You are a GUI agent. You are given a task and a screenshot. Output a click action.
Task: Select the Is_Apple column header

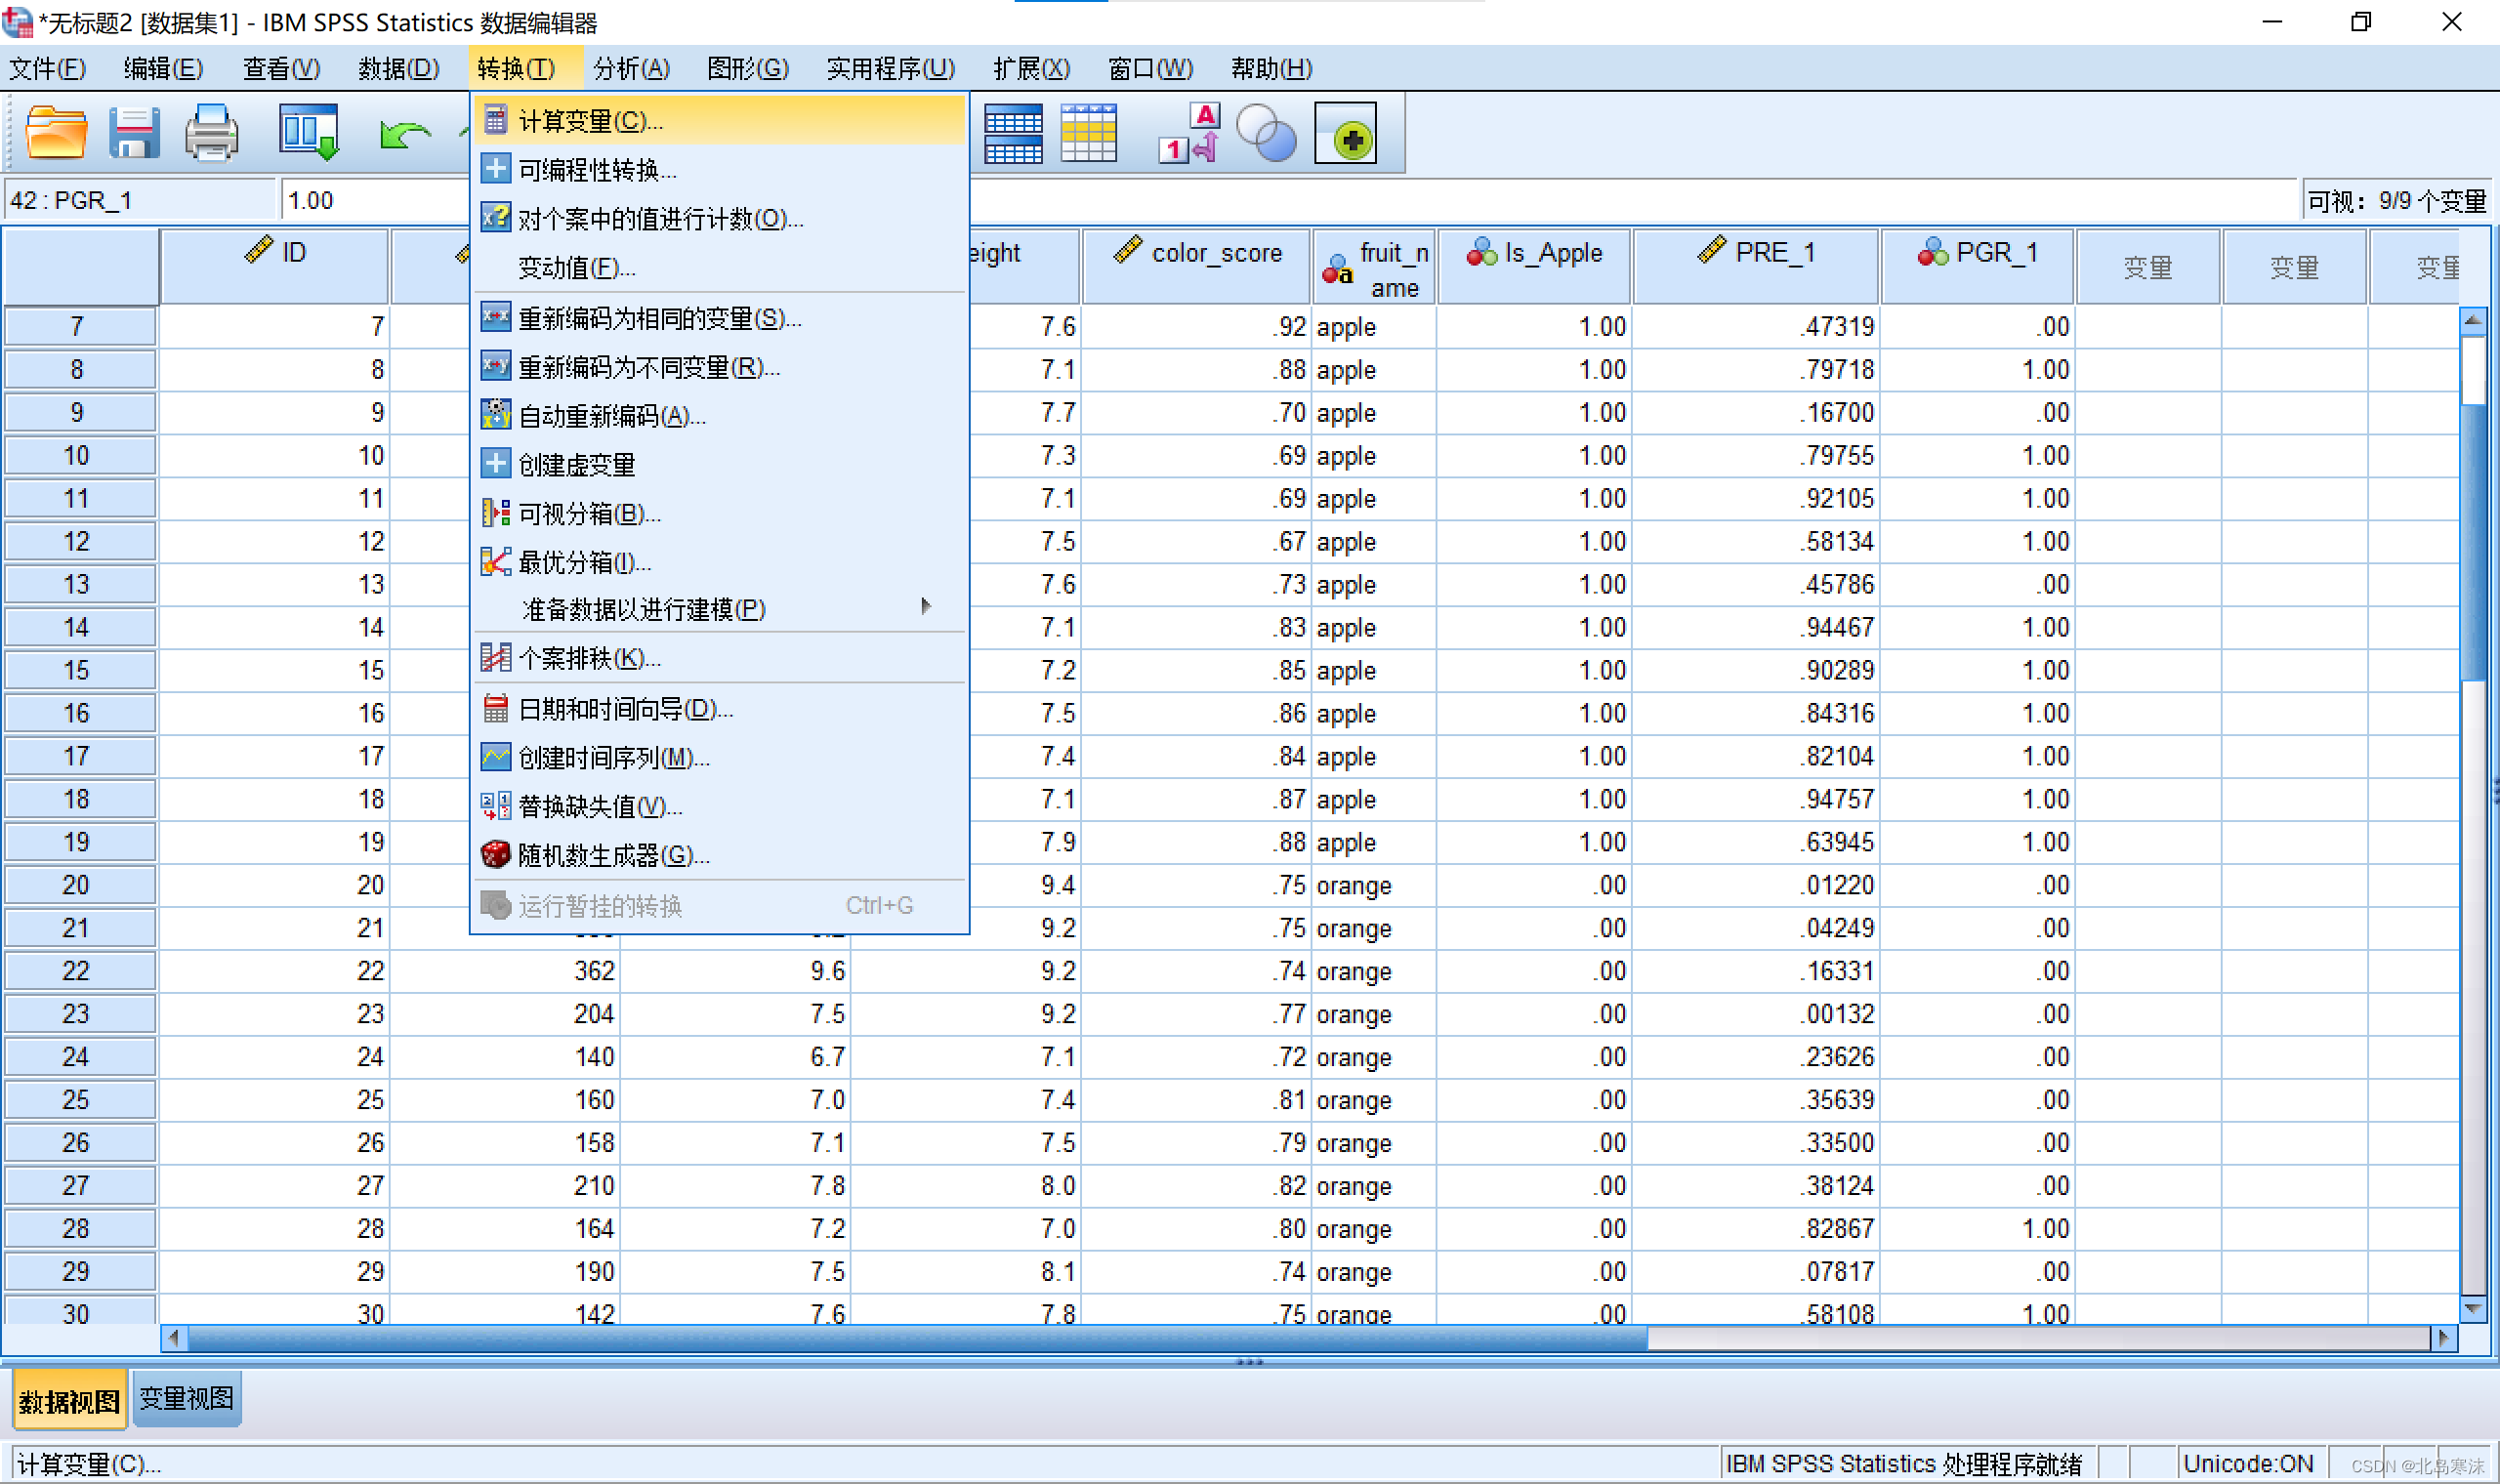(x=1534, y=266)
